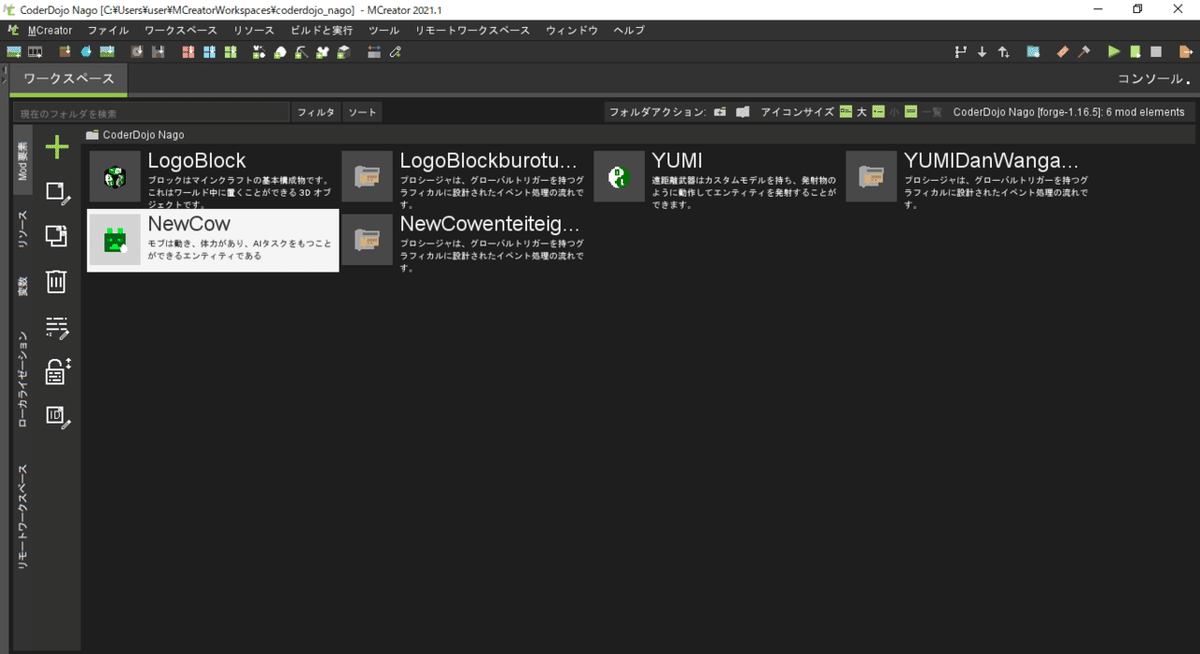Open the フィルタ filter dropdown
Viewport: 1200px width, 654px height.
tap(315, 112)
